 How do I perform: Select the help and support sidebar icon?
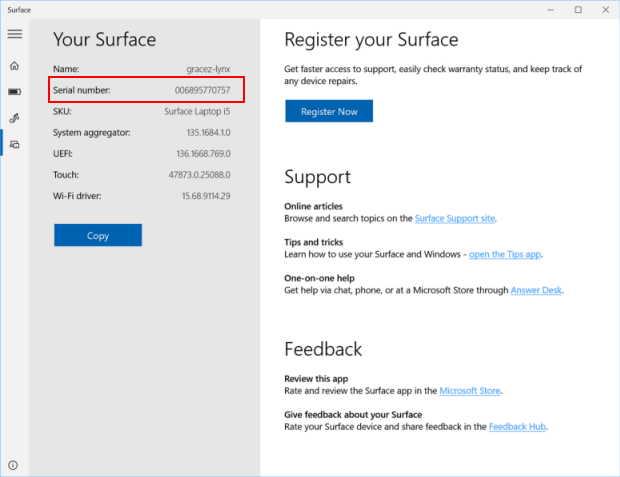point(15,144)
